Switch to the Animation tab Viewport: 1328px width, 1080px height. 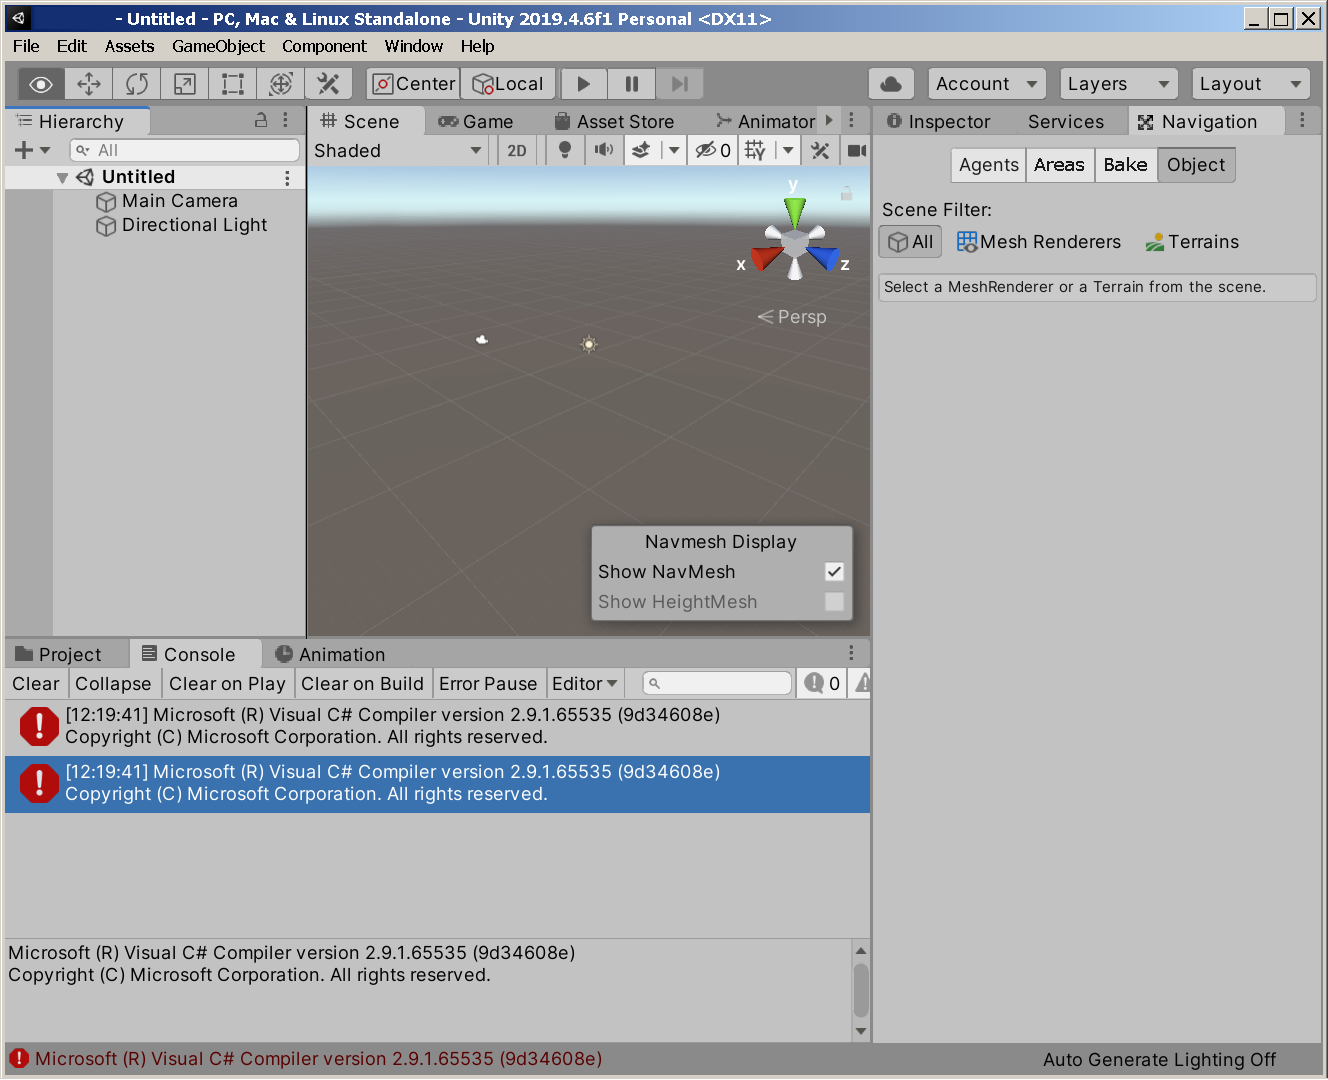tap(330, 654)
